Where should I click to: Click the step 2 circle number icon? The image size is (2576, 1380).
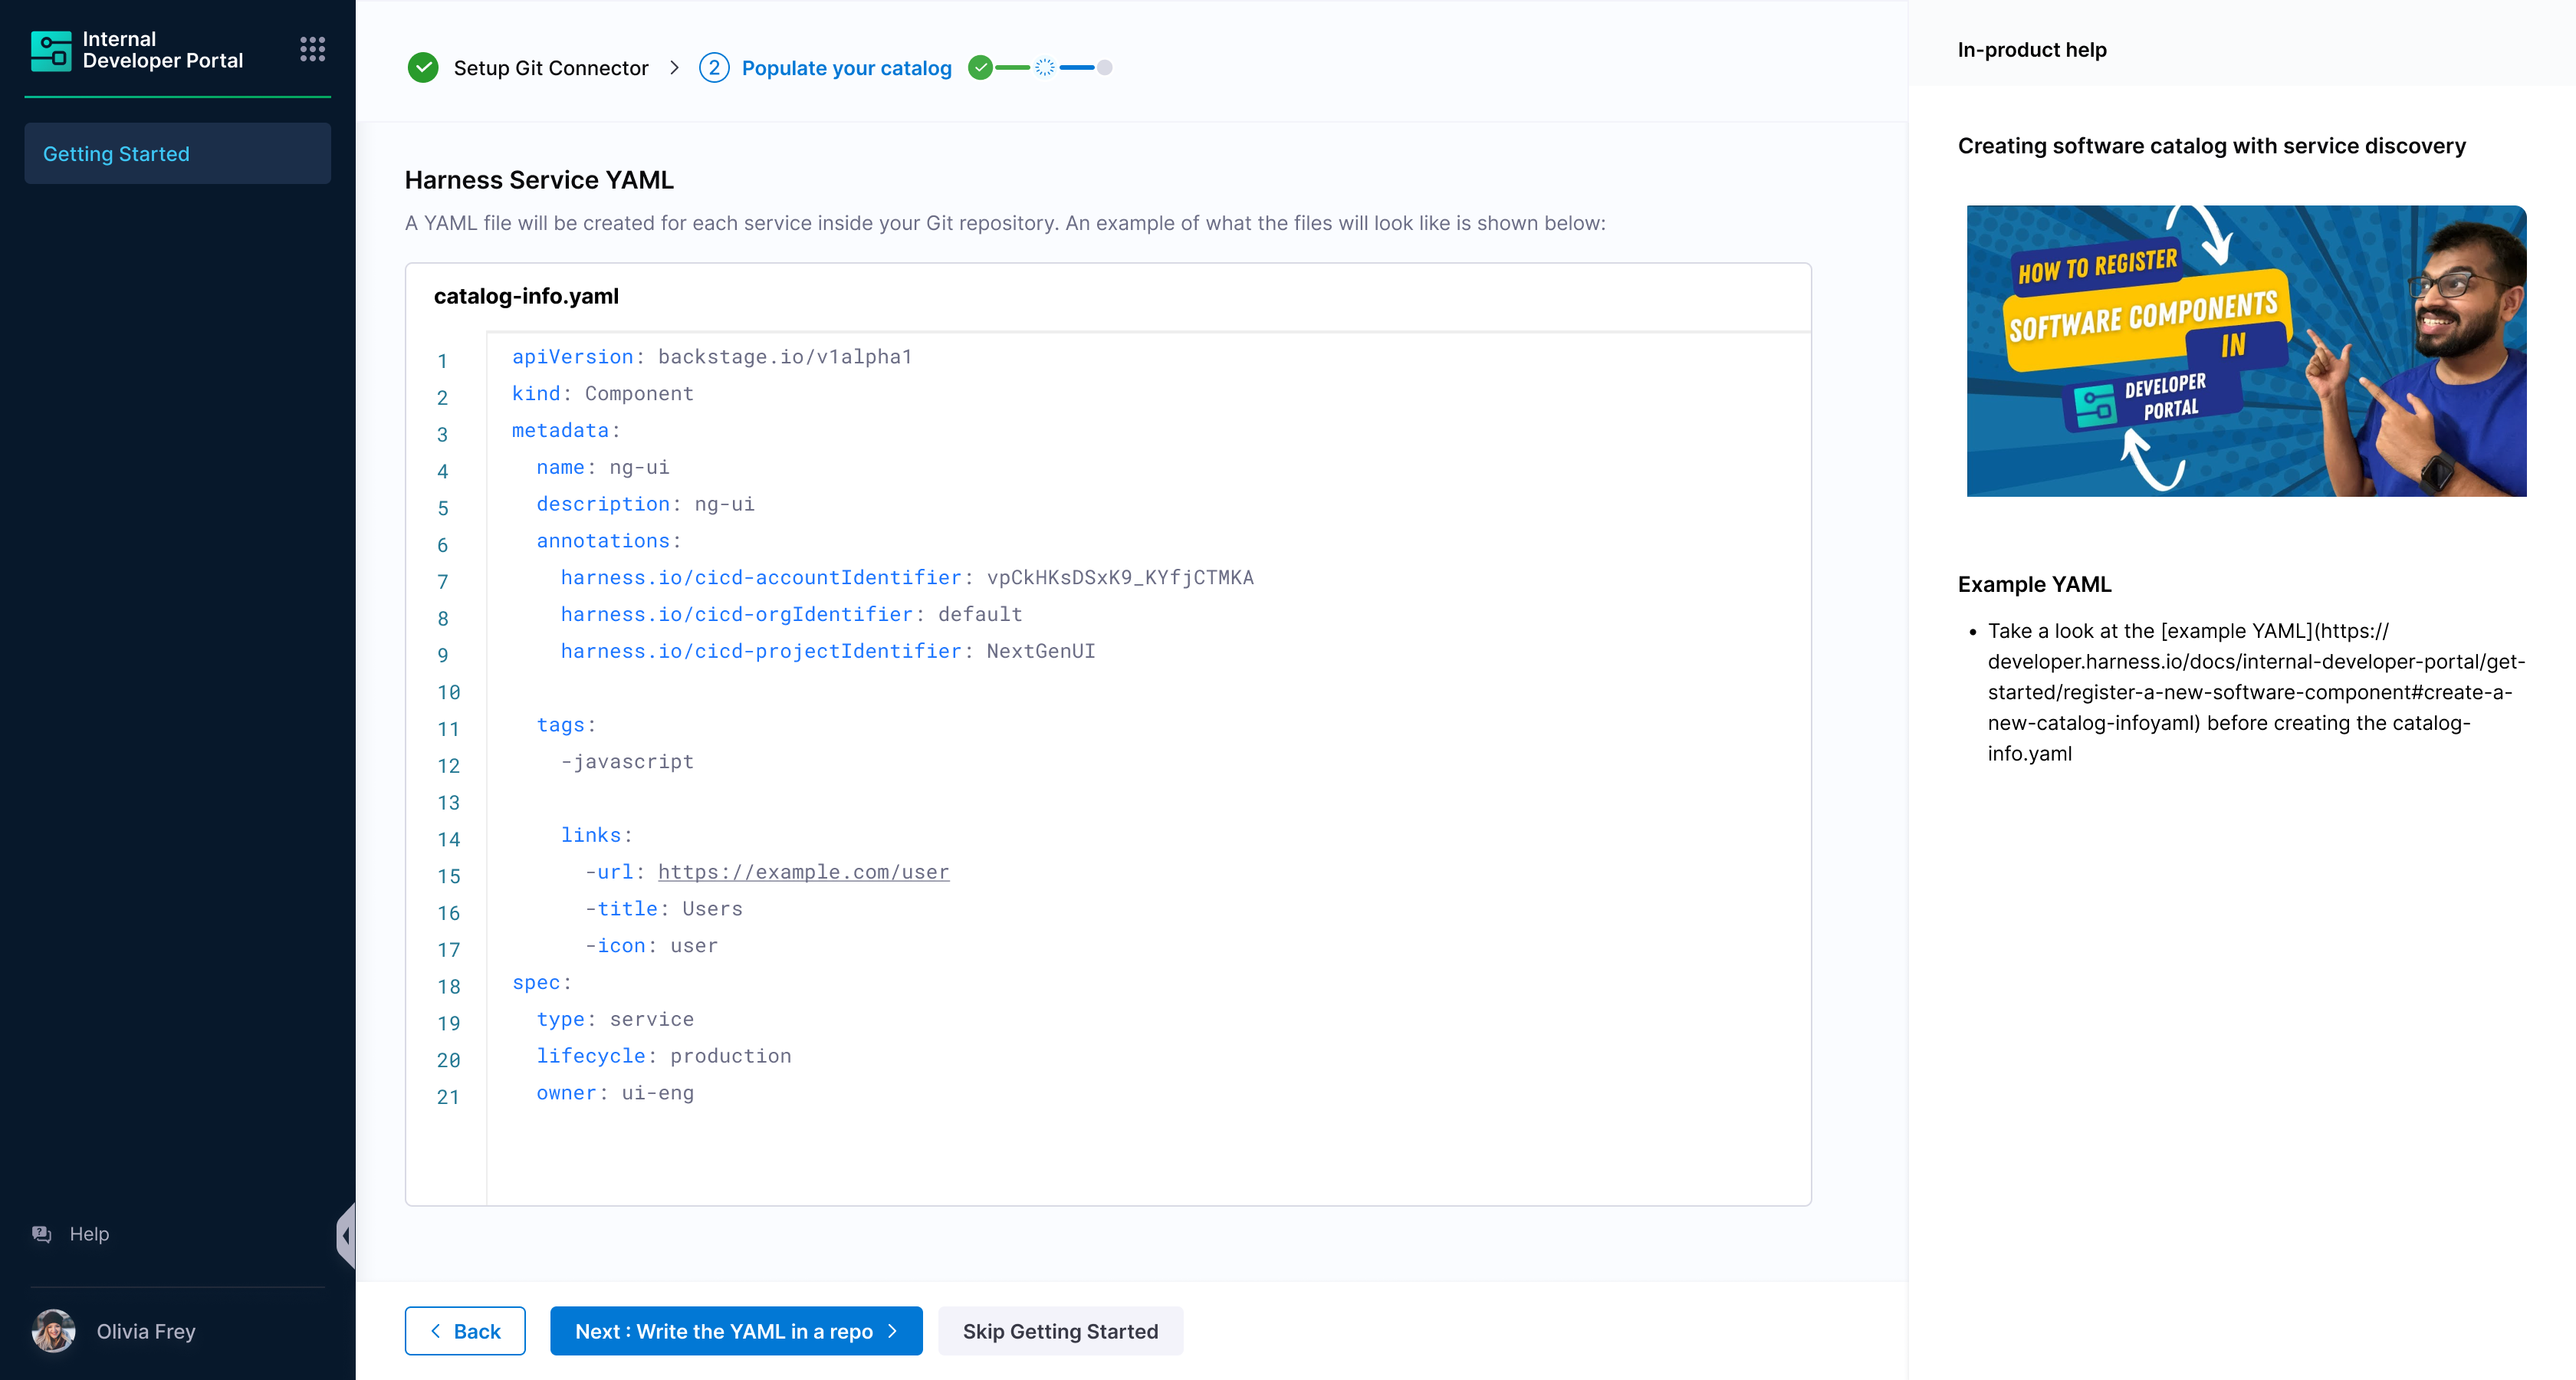point(713,68)
